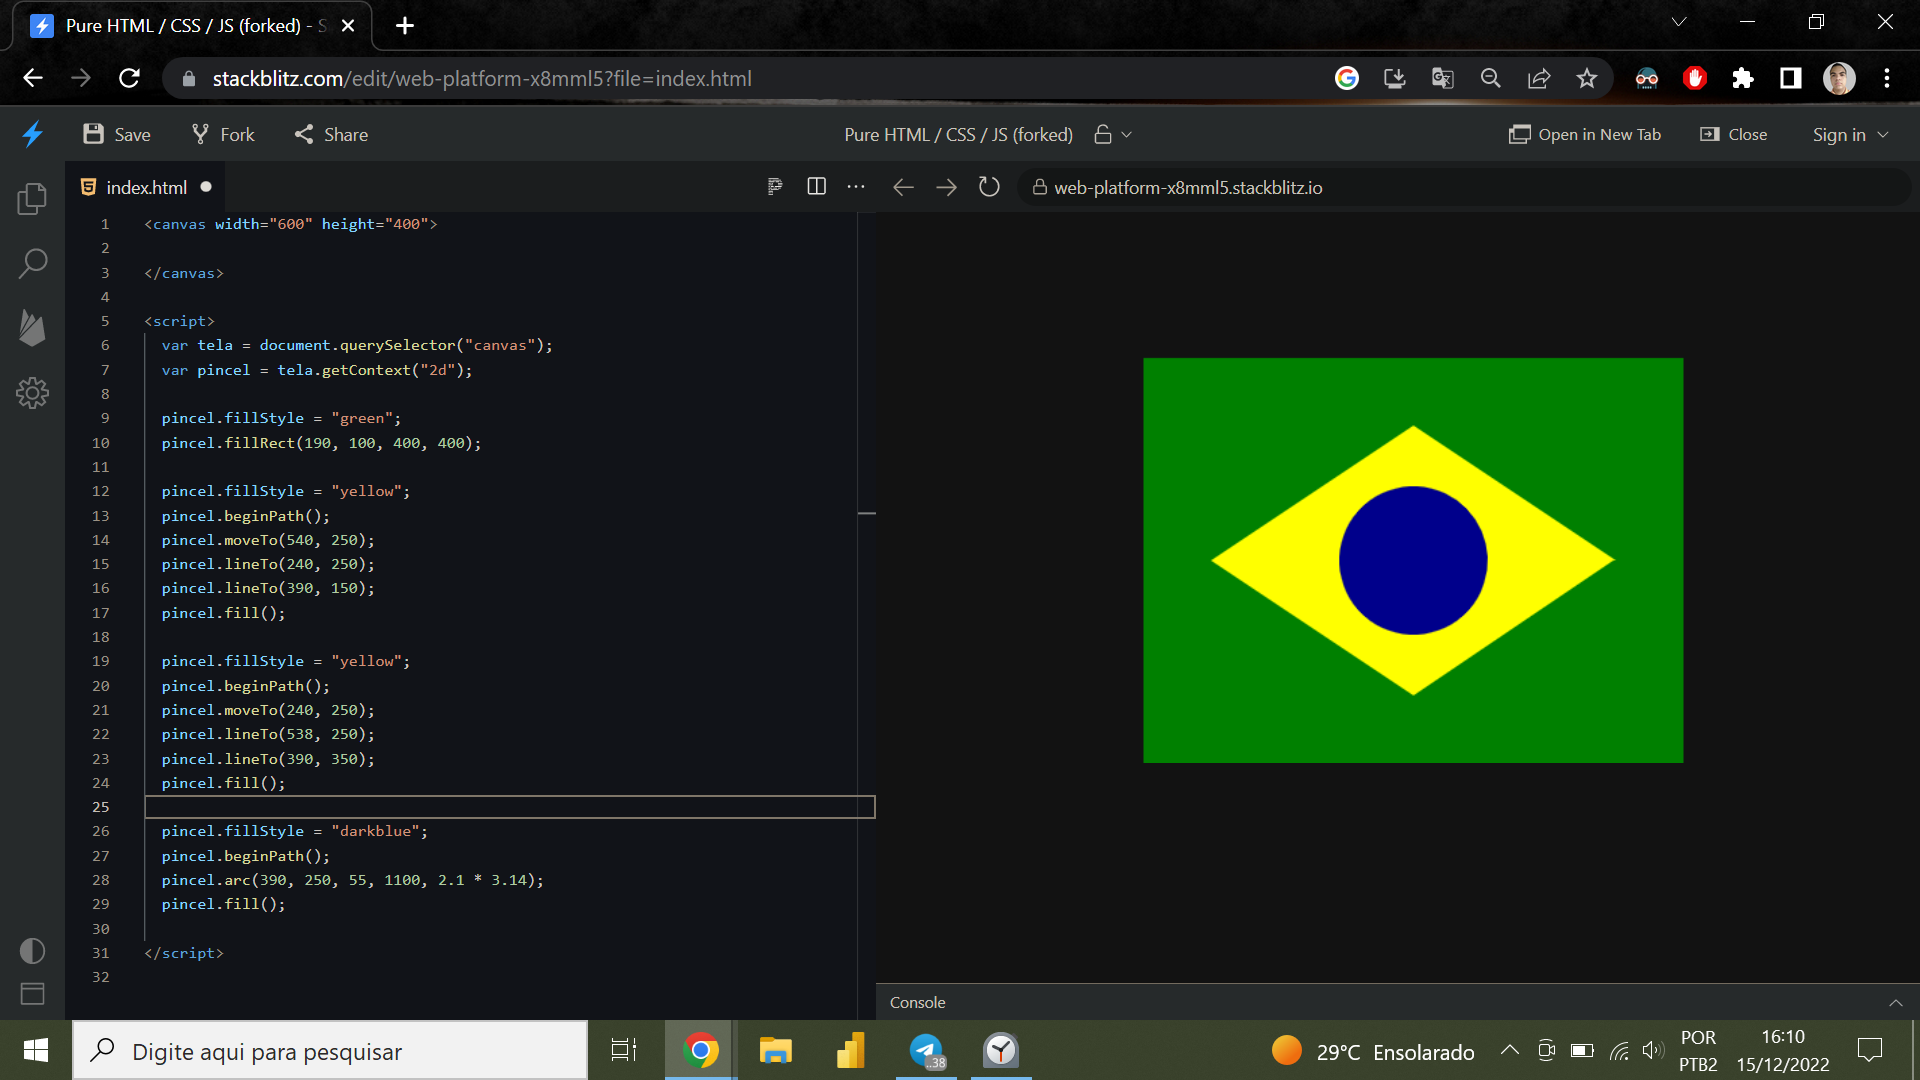Open Task View on taskbar

coord(624,1050)
